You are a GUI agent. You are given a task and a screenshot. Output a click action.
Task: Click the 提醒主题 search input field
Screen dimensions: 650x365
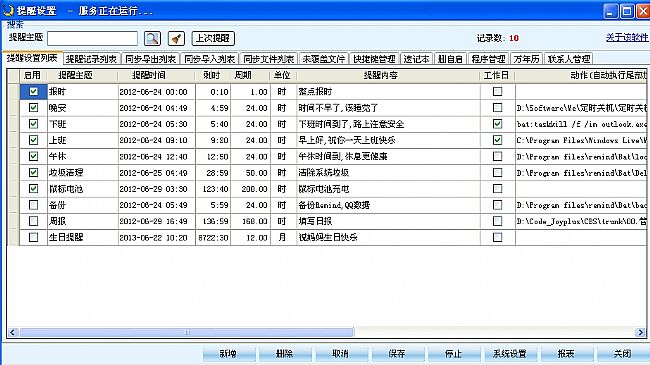(x=92, y=39)
